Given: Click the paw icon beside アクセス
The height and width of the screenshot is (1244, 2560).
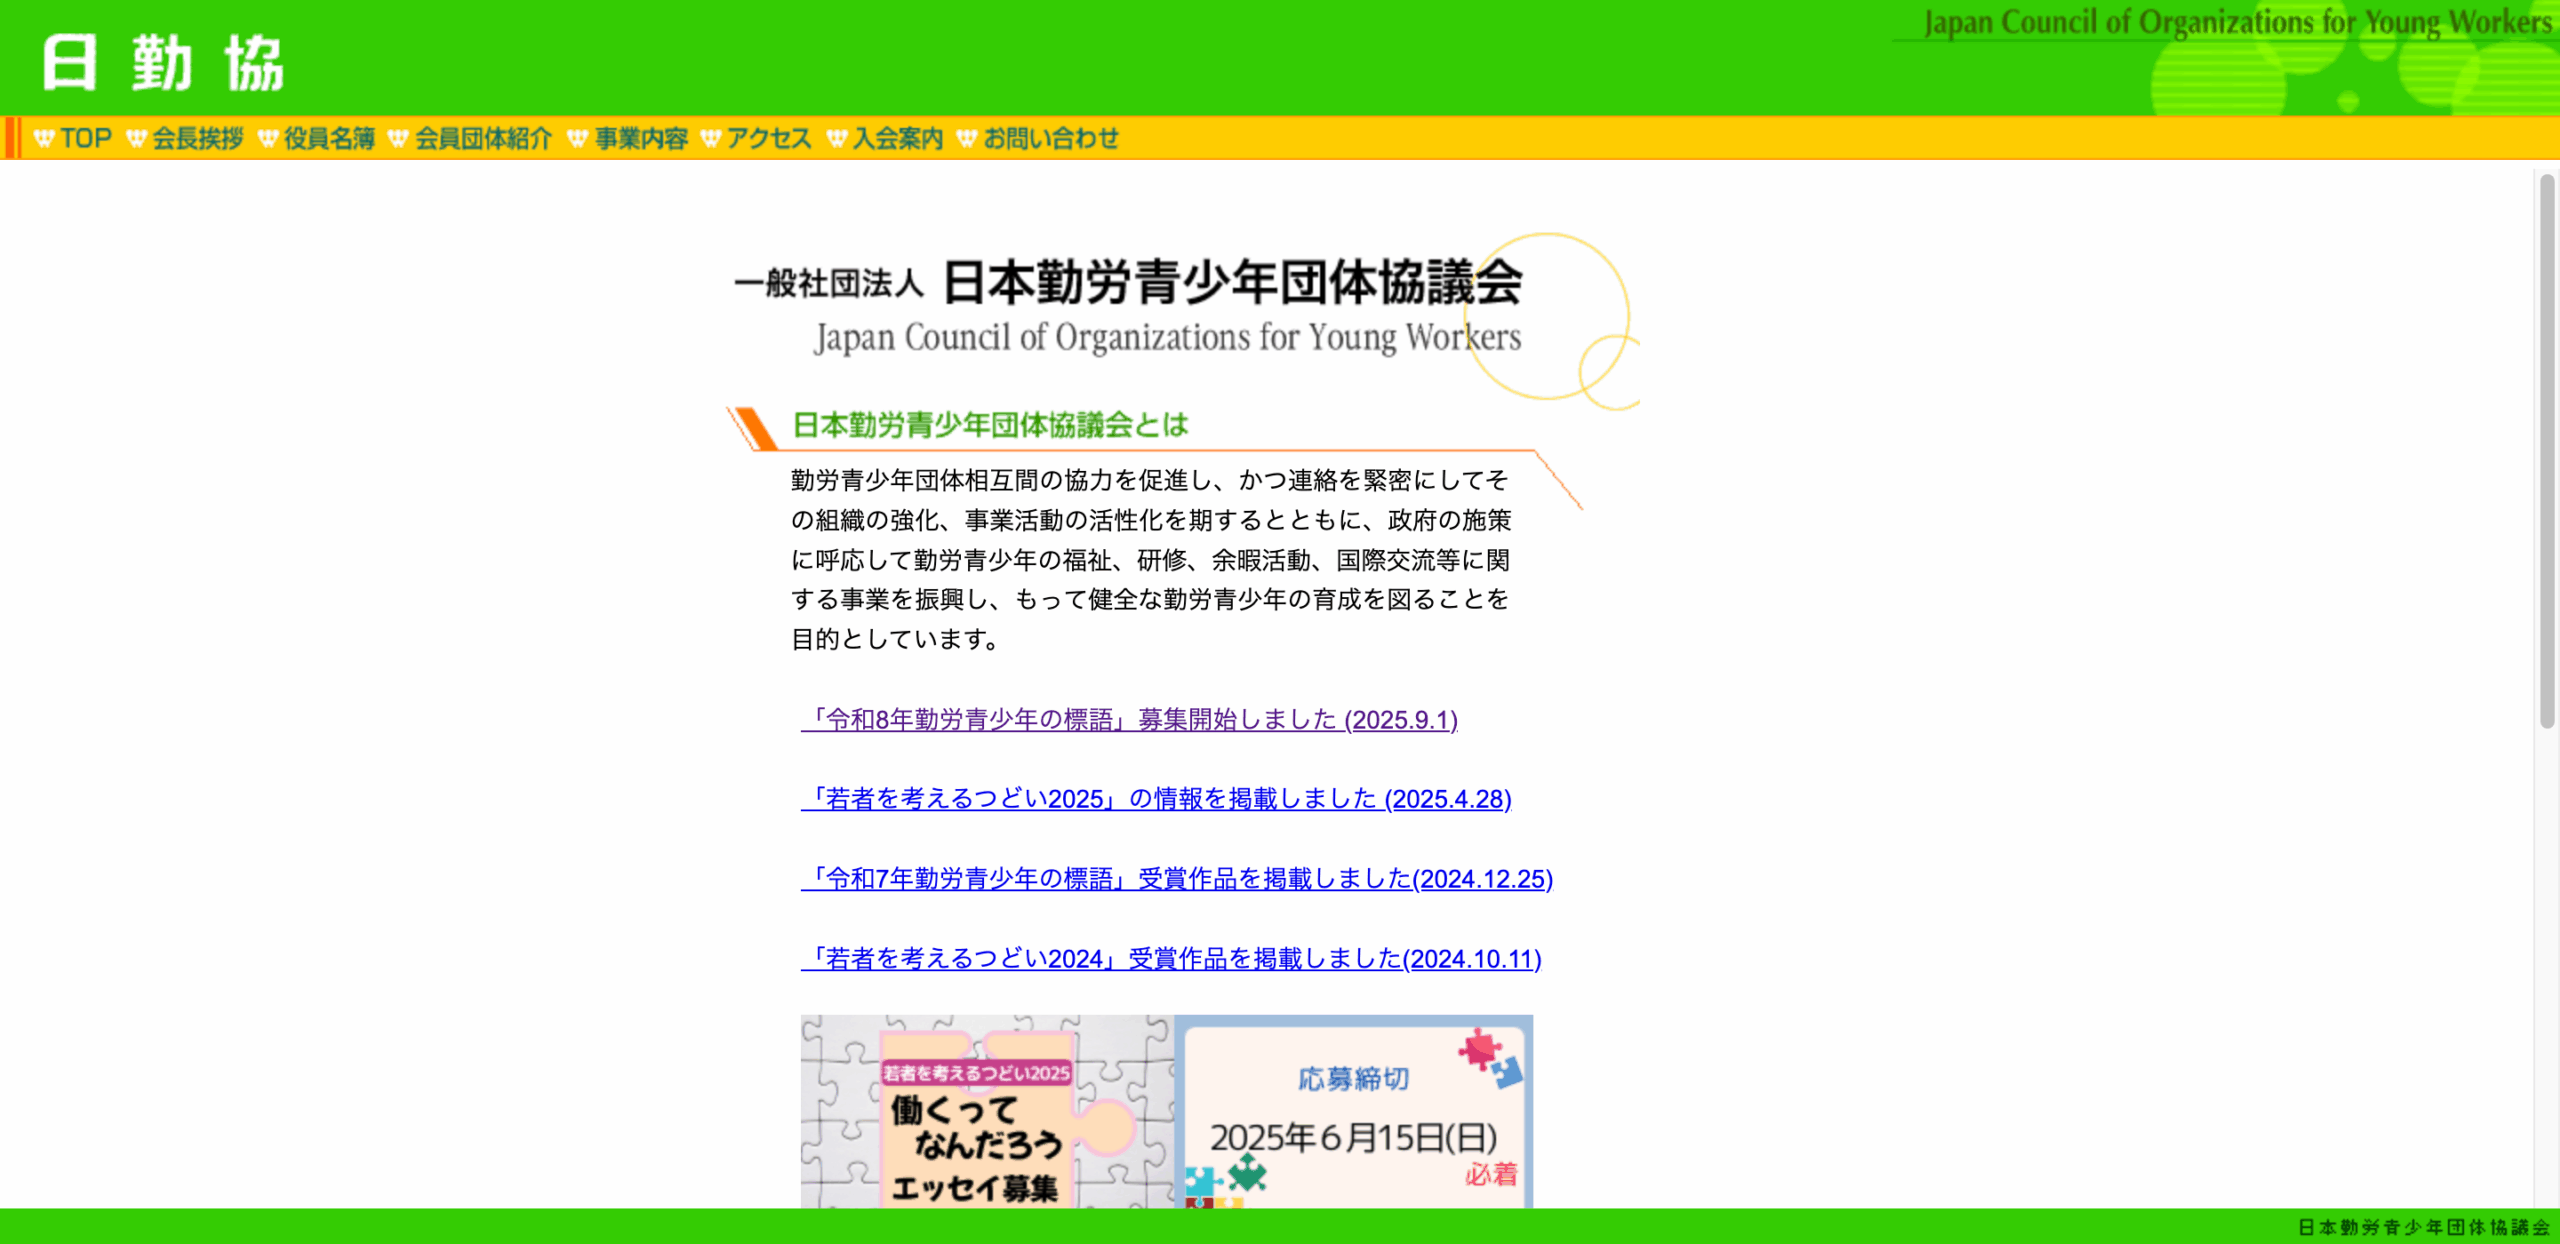Looking at the screenshot, I should 710,138.
